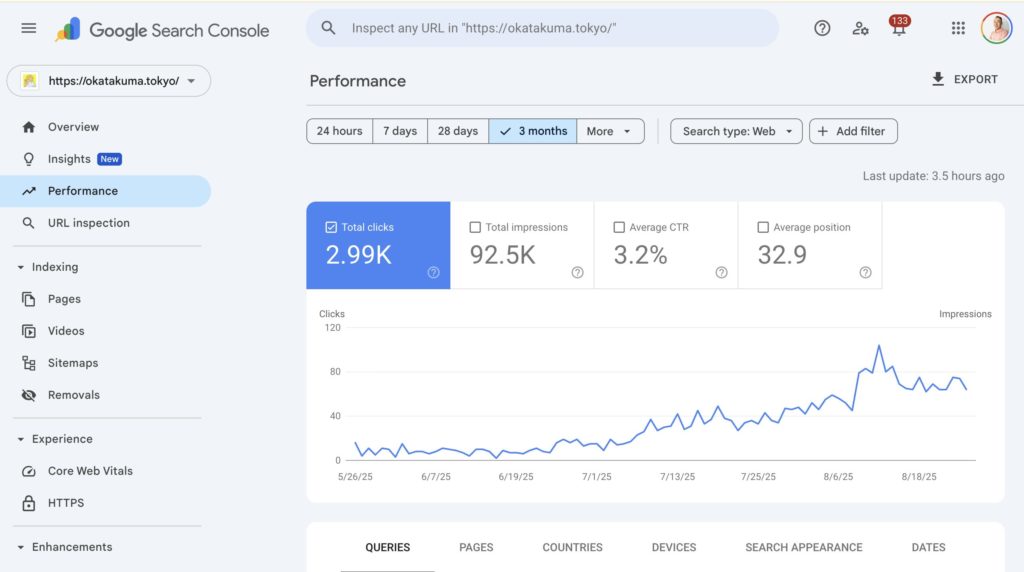
Task: Click the Overview home icon
Action: (x=29, y=127)
